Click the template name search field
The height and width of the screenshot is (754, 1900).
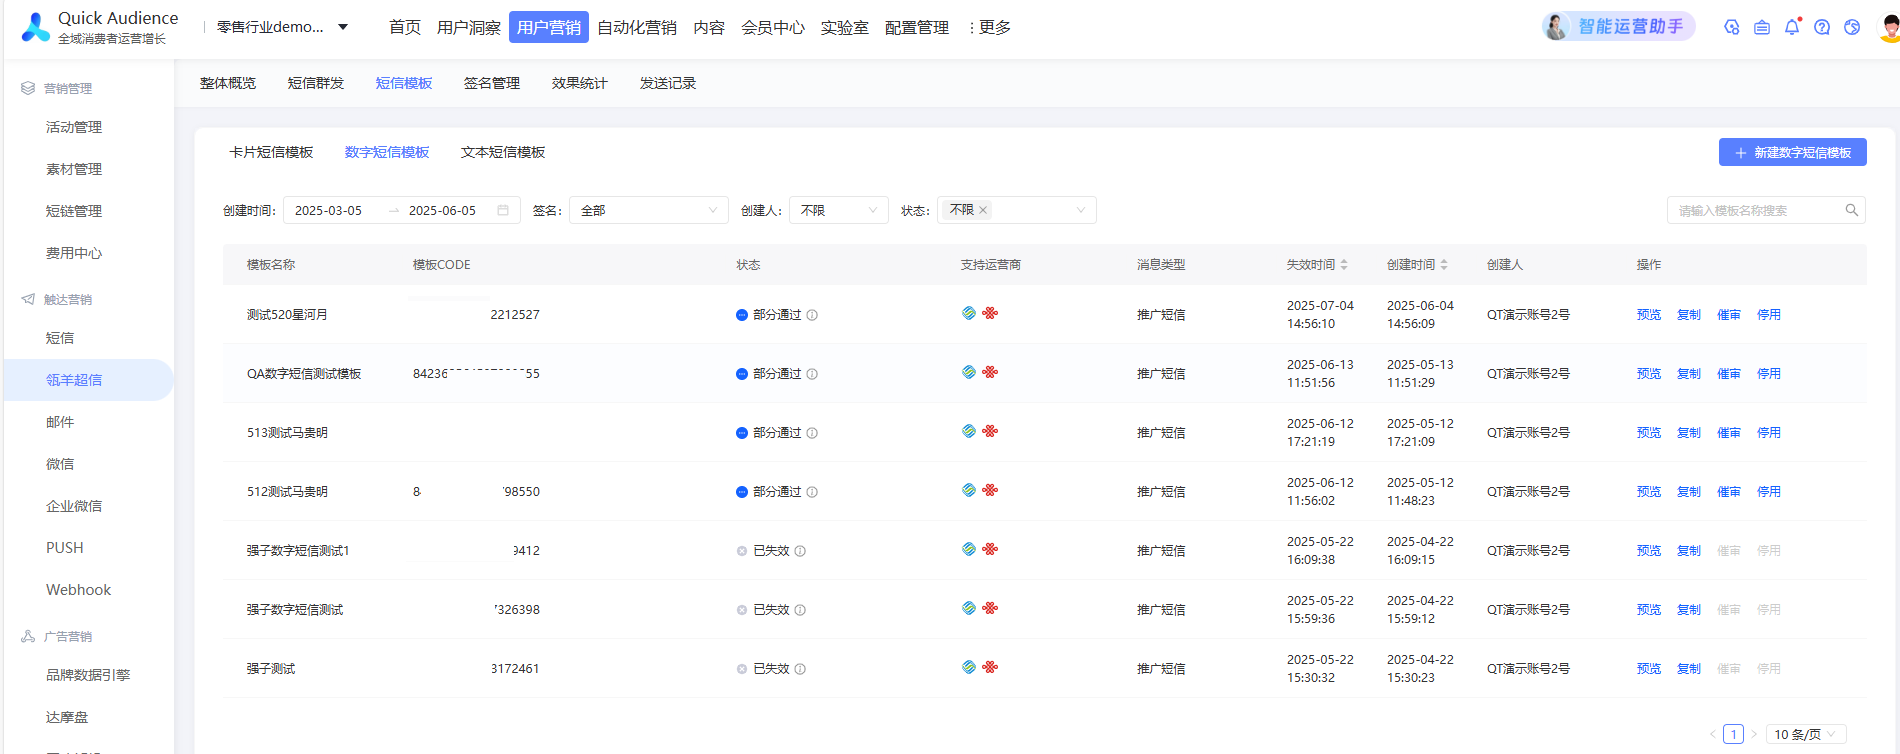[x=1766, y=210]
